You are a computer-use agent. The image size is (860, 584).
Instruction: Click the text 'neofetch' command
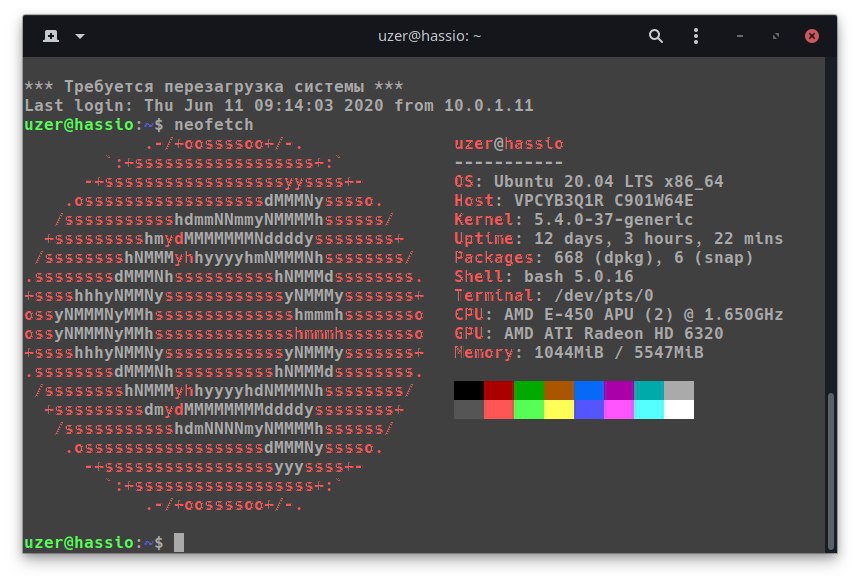(x=214, y=124)
